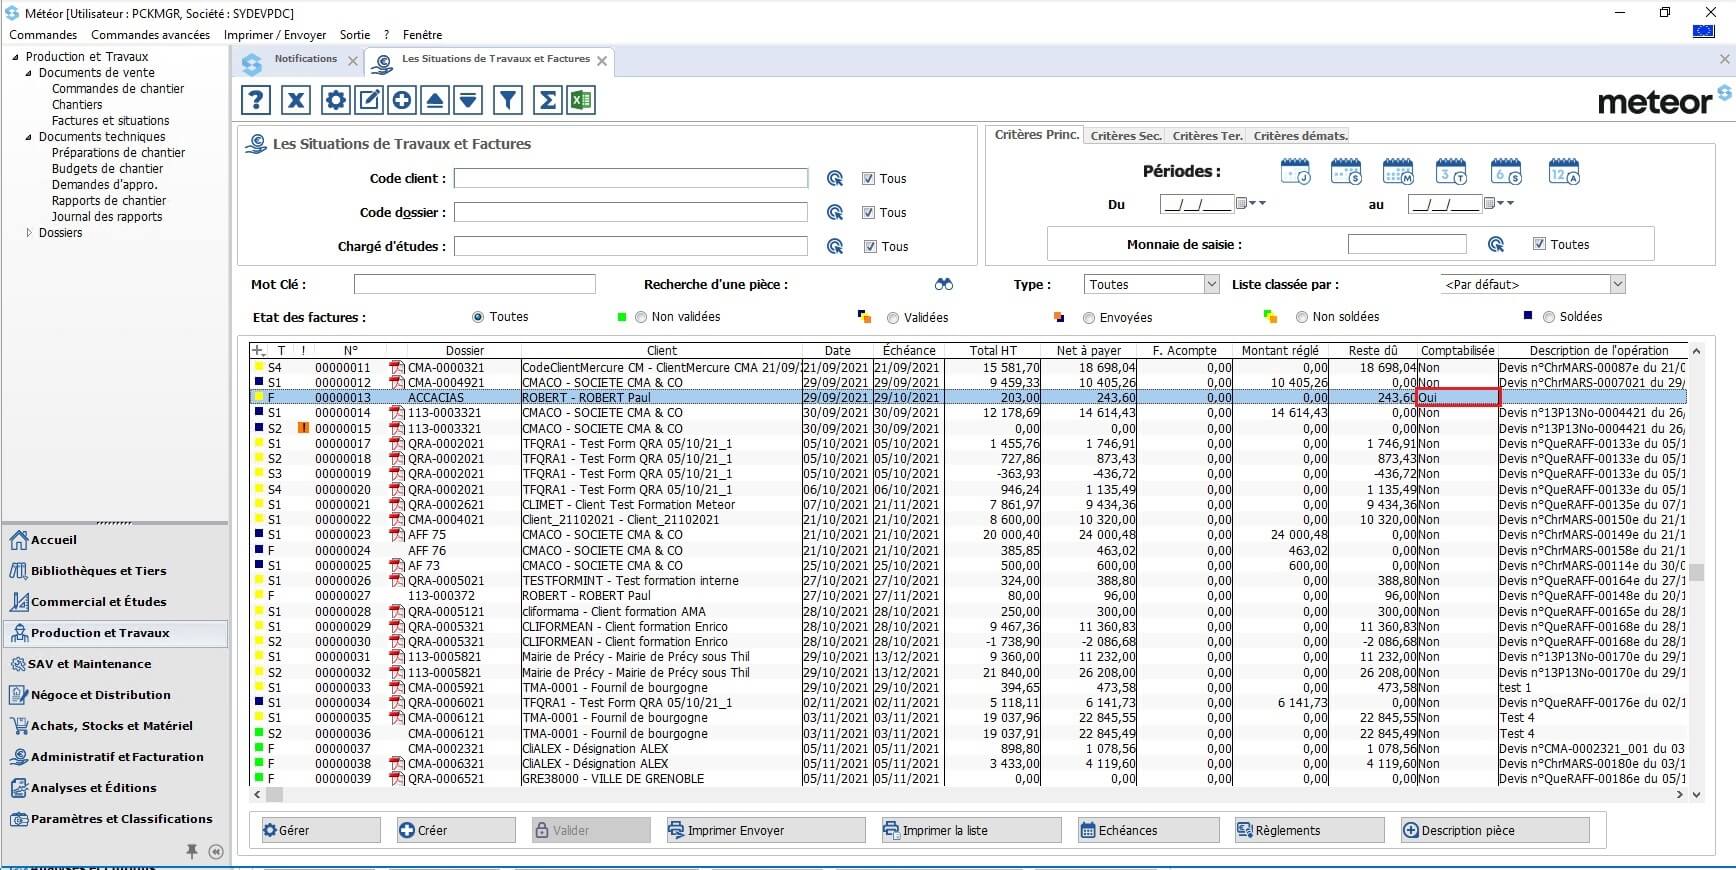Select the Non validées radio button

[x=641, y=317]
